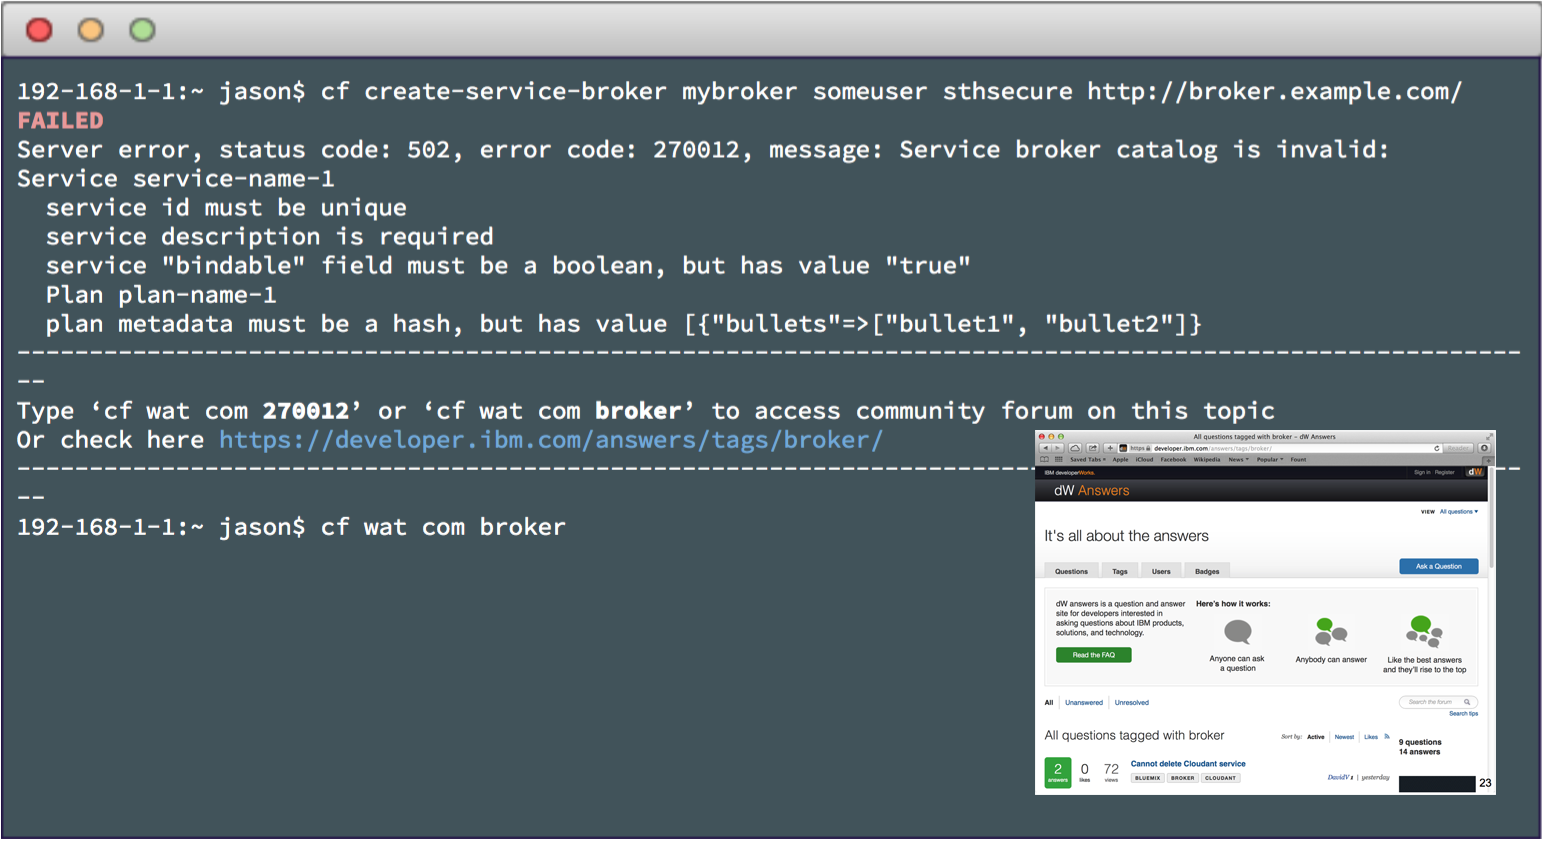Click the Share icon in browser toolbar
This screenshot has height=842, width=1542.
[1093, 448]
